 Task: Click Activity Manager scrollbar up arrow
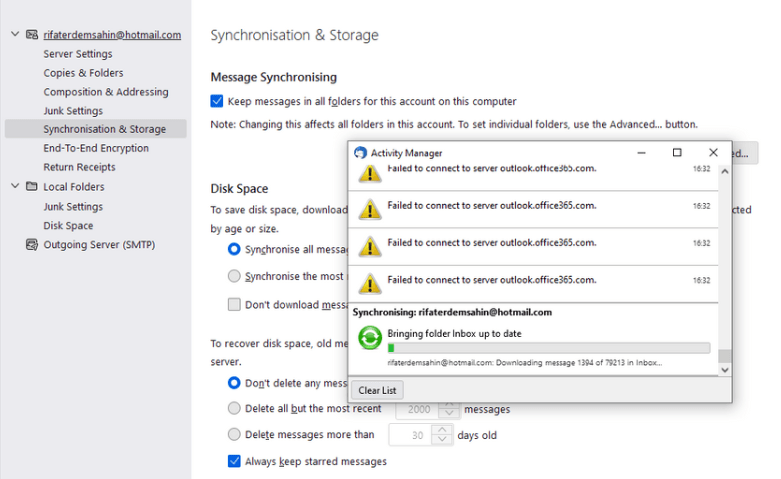[x=725, y=171]
